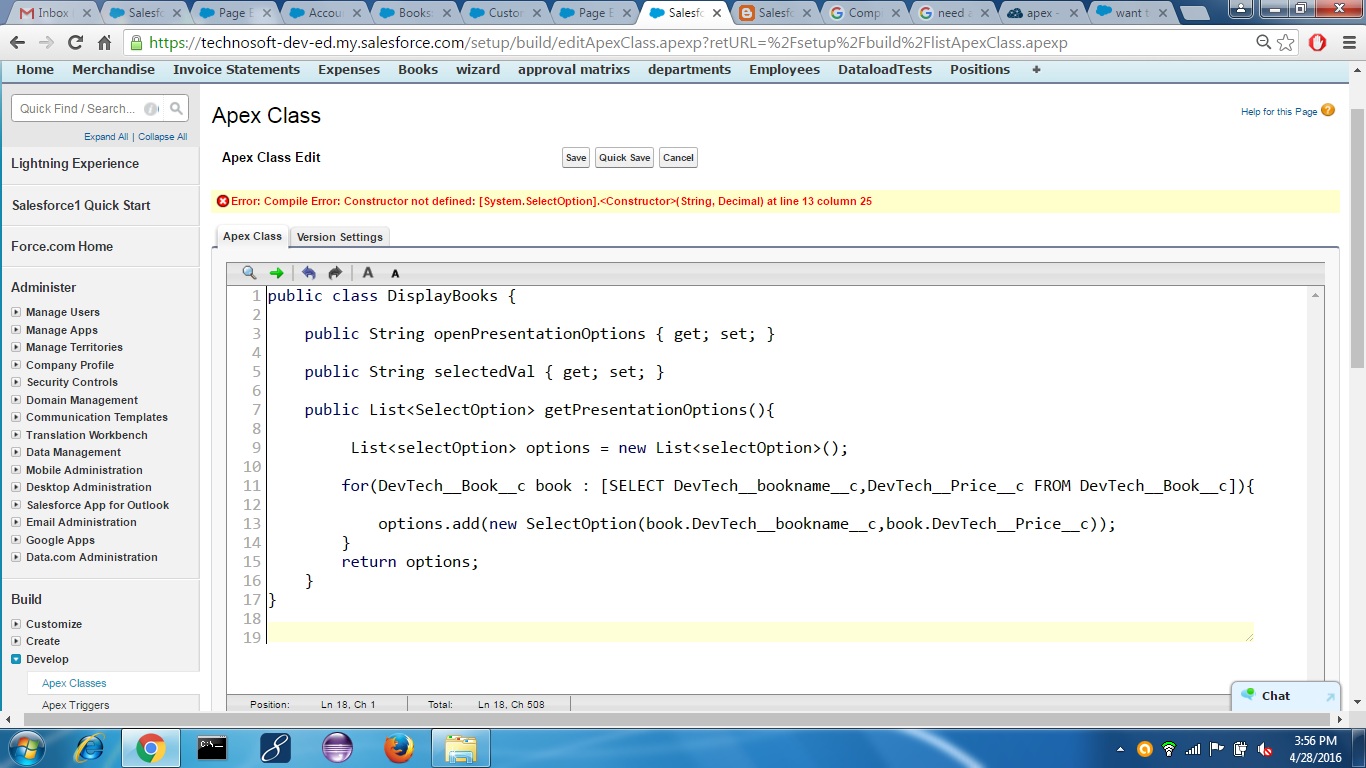Screen dimensions: 1366x768
Task: Click the Quick Save button
Action: click(623, 157)
